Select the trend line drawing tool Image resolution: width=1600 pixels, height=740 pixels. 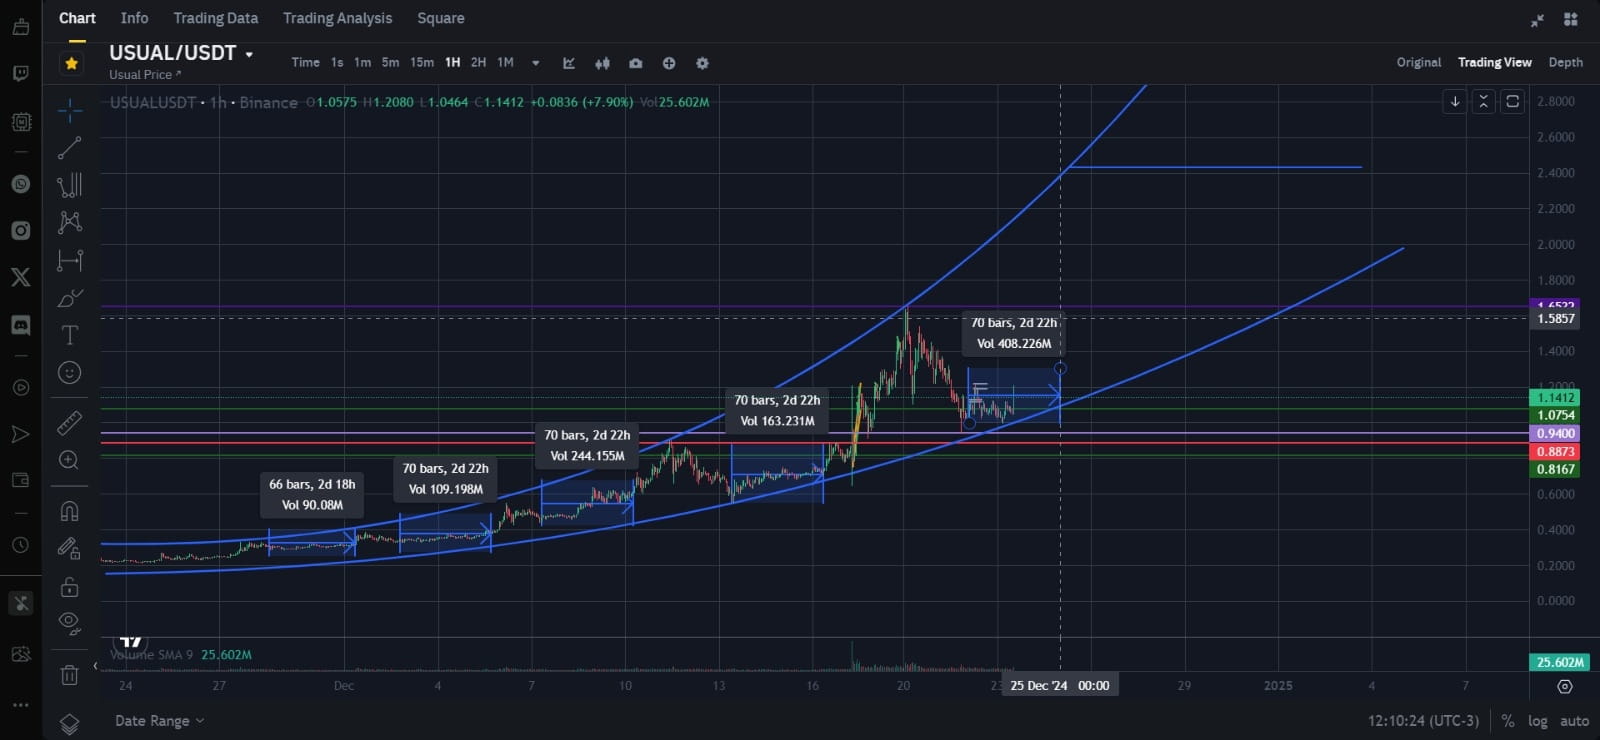69,148
